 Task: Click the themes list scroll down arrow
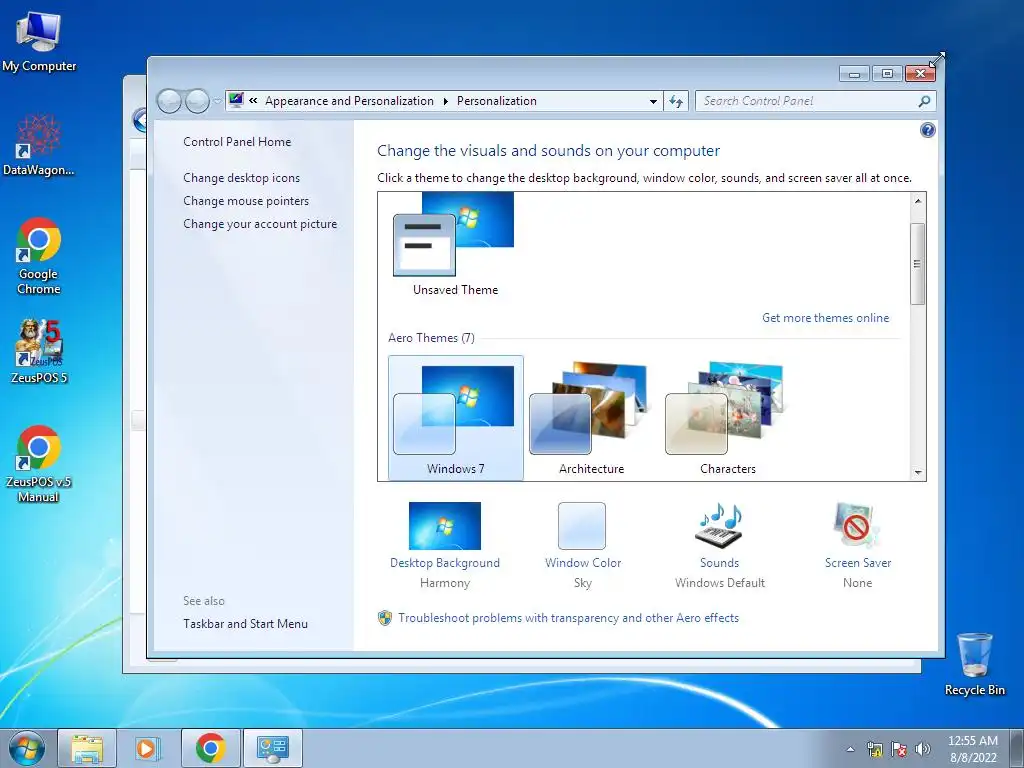[x=918, y=472]
